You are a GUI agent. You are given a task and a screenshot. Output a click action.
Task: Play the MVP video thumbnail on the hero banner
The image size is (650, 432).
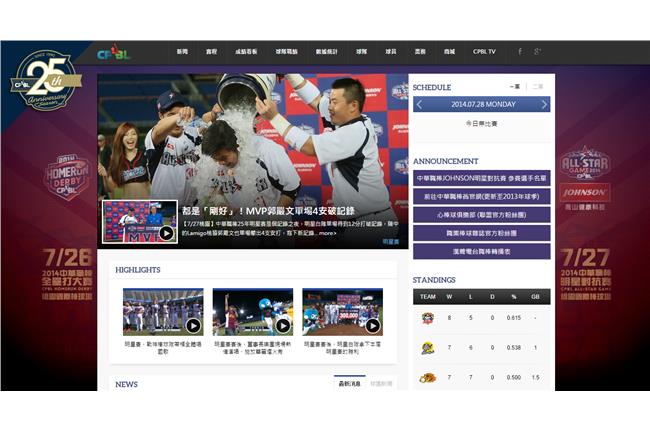[140, 222]
